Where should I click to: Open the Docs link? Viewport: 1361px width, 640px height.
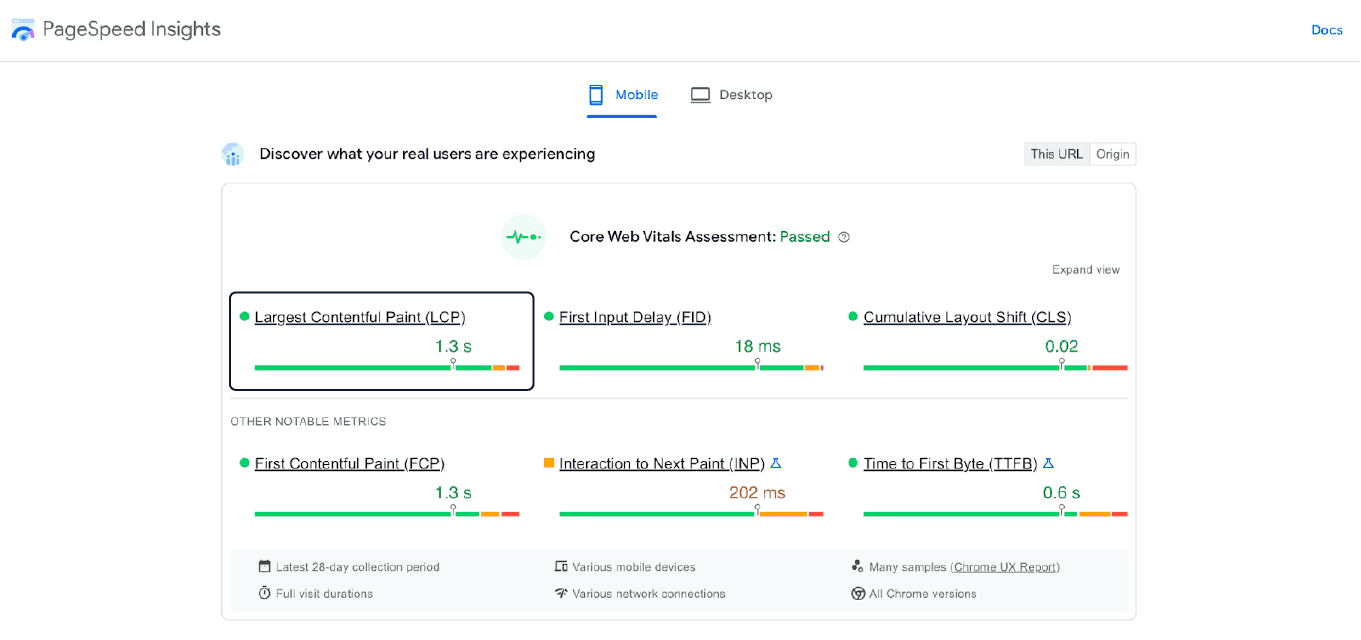(1326, 30)
